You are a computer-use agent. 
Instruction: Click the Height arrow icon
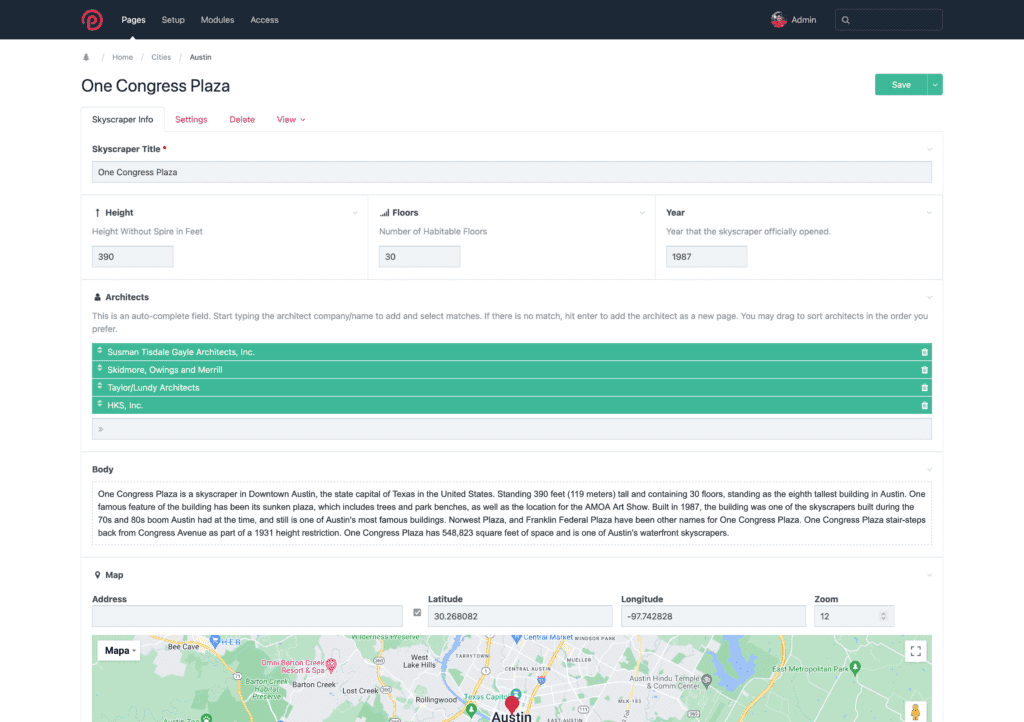[97, 213]
